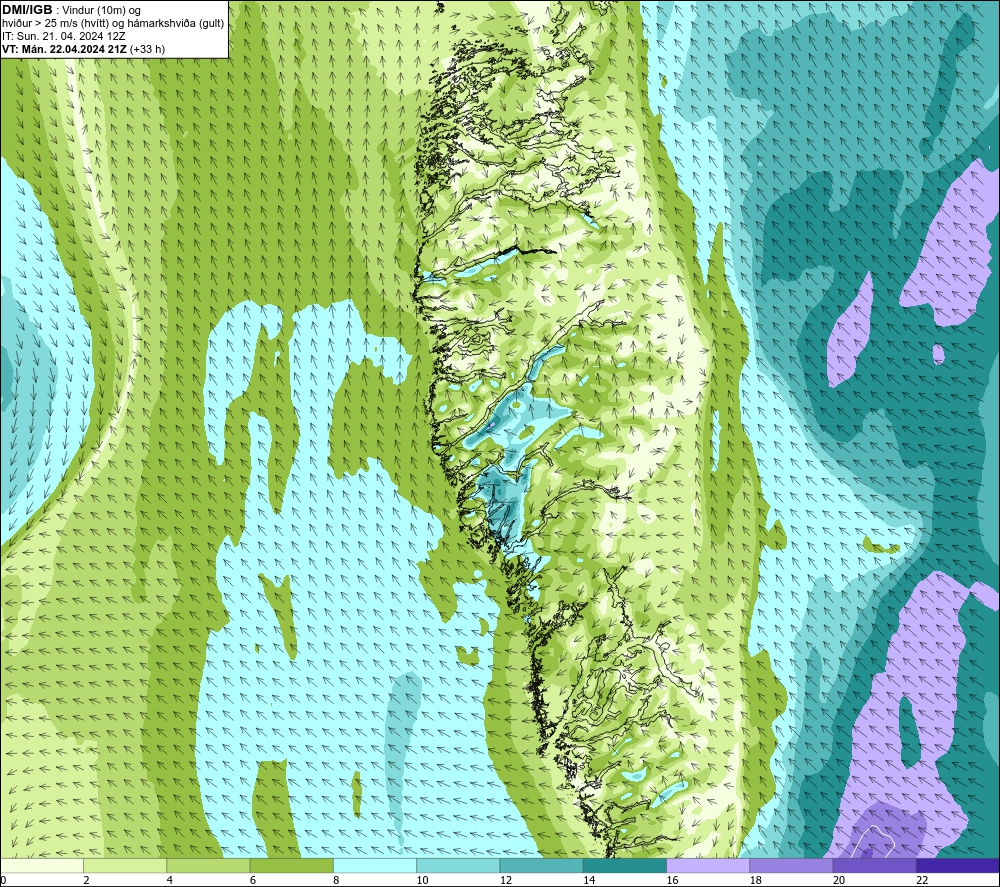Click the "IT: Sun. 21. 04. 2024 12Z" line
Screen dimensions: 1000x887
(64, 36)
